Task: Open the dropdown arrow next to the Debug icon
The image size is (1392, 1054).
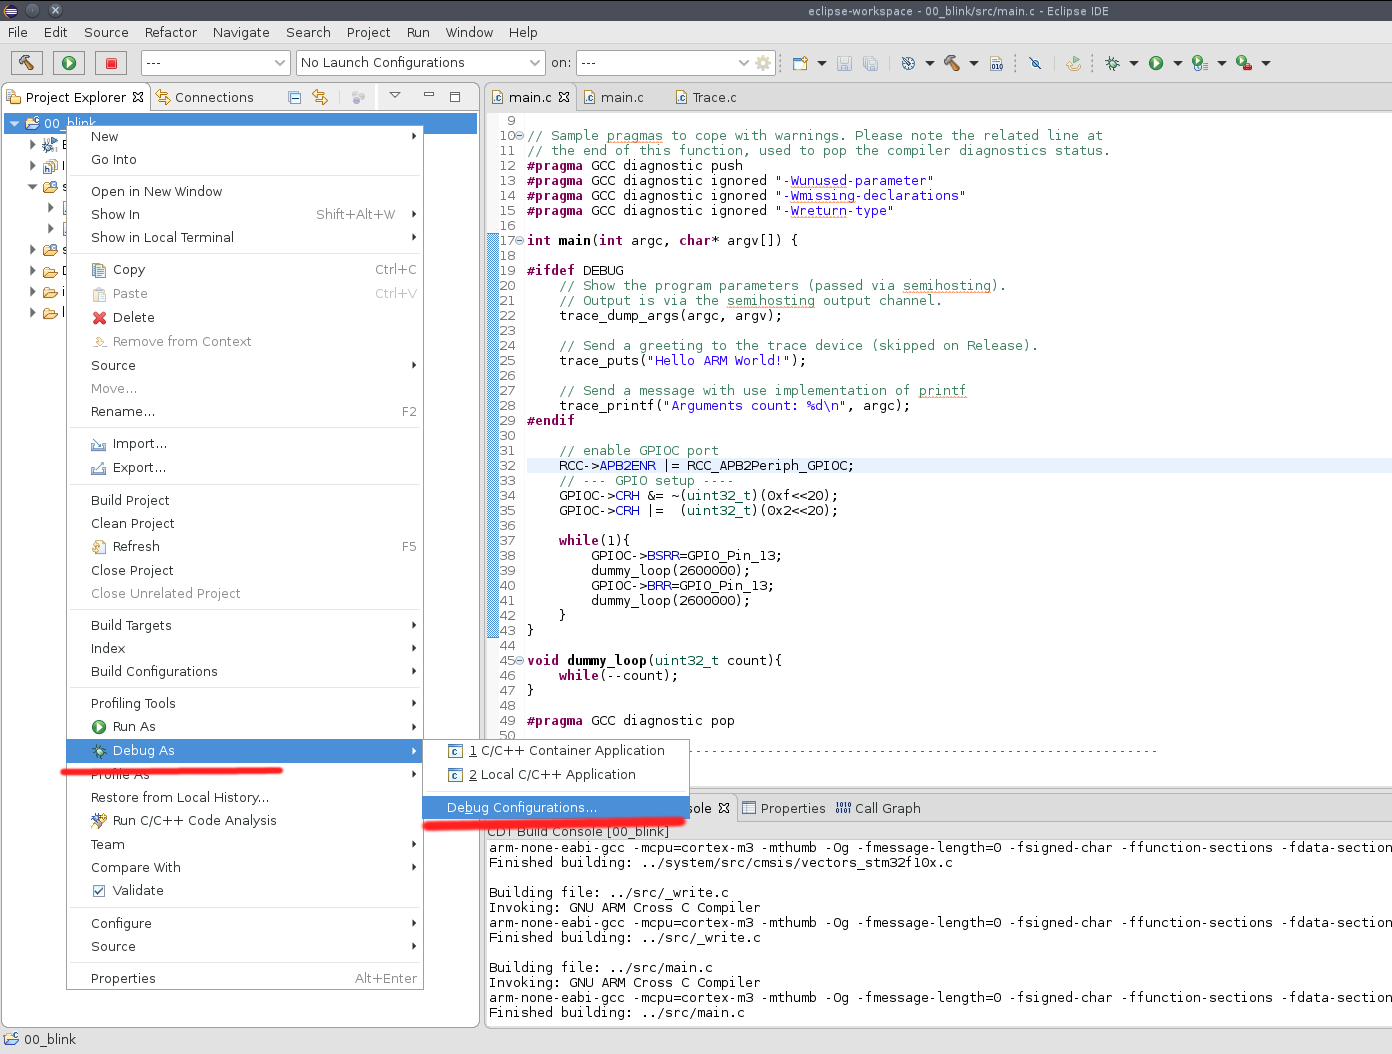Action: coord(1133,62)
